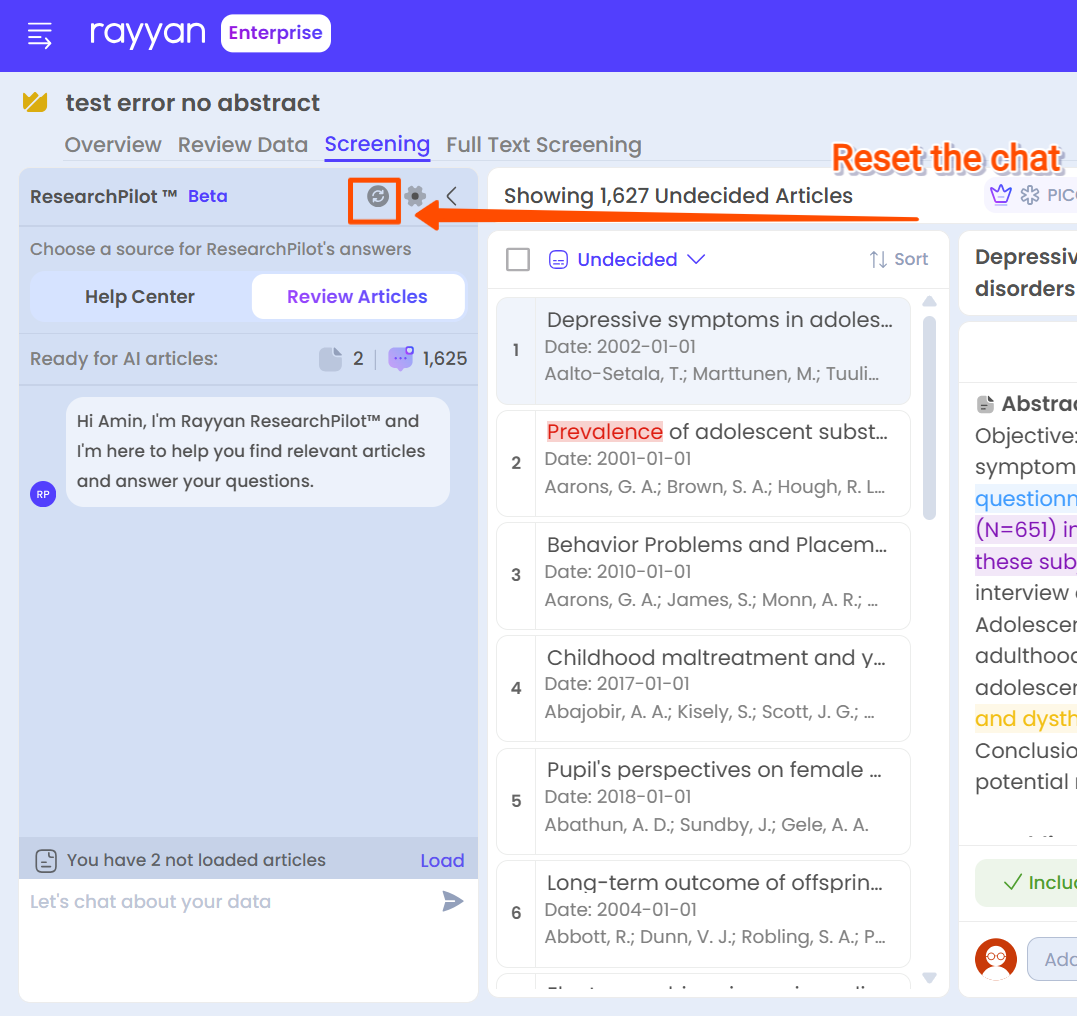Open the hamburger navigation menu

[39, 35]
